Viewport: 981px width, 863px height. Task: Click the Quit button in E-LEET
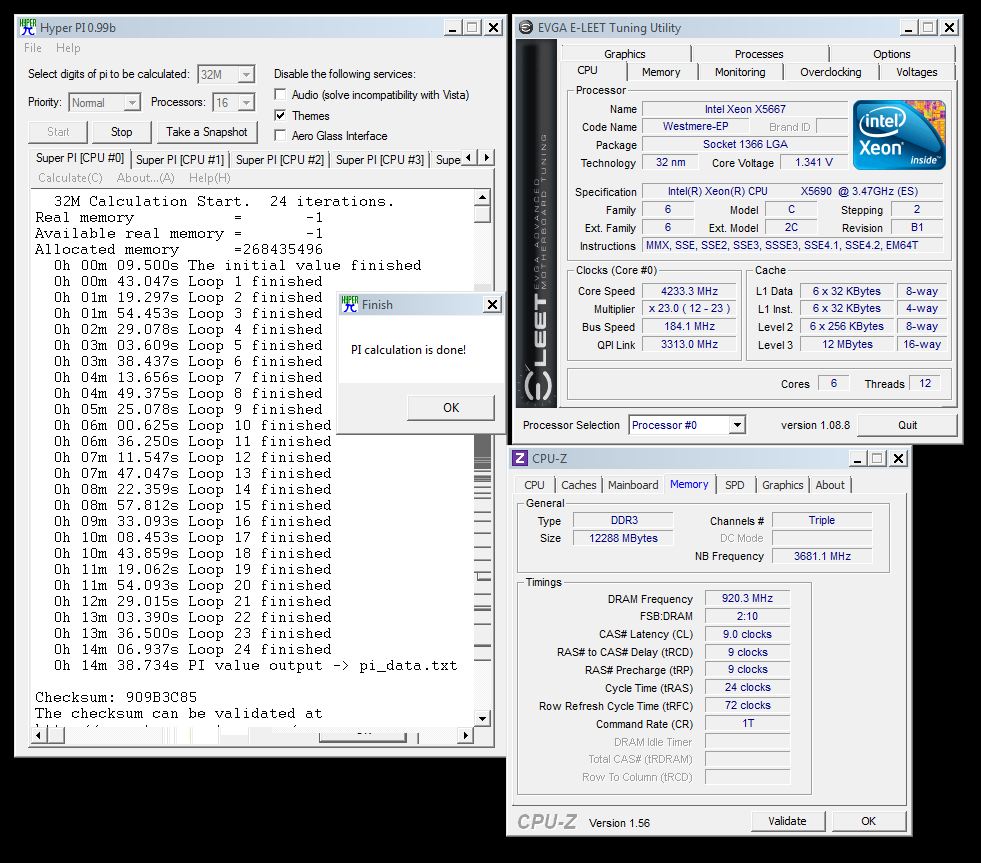coord(907,425)
